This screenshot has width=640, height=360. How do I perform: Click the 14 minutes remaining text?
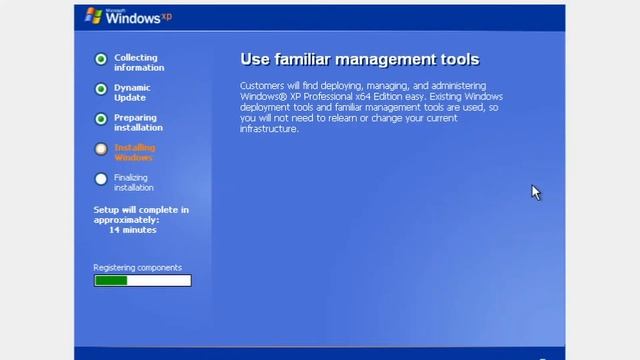pyautogui.click(x=133, y=230)
